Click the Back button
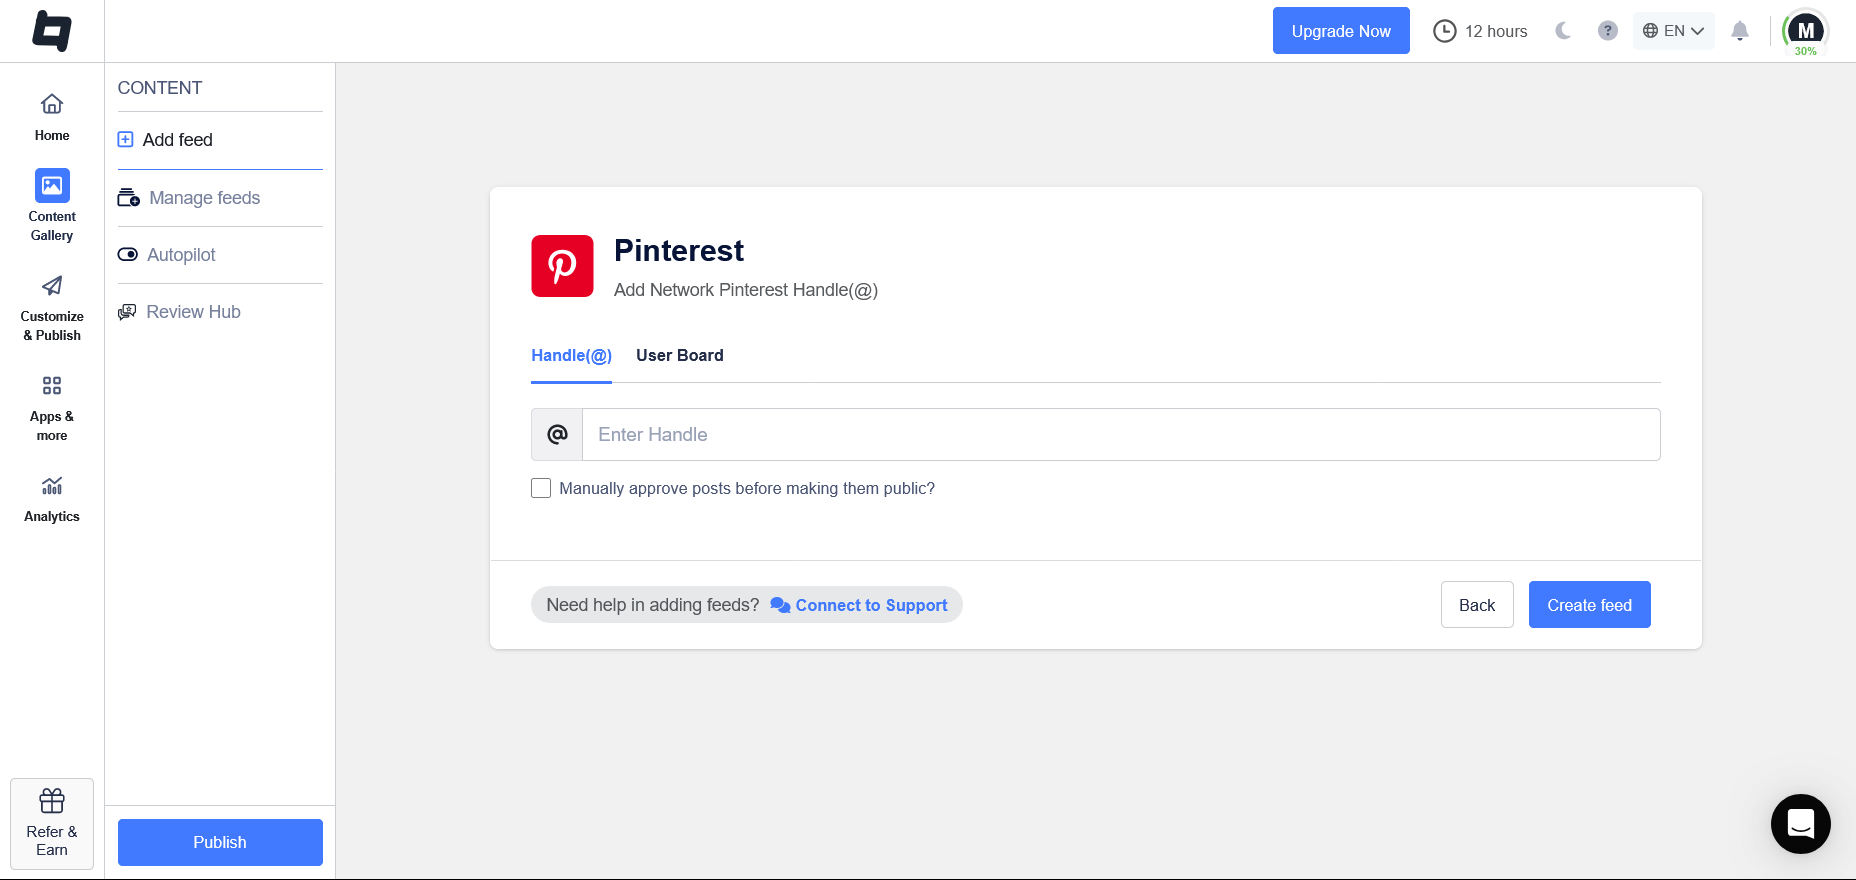 (x=1477, y=605)
